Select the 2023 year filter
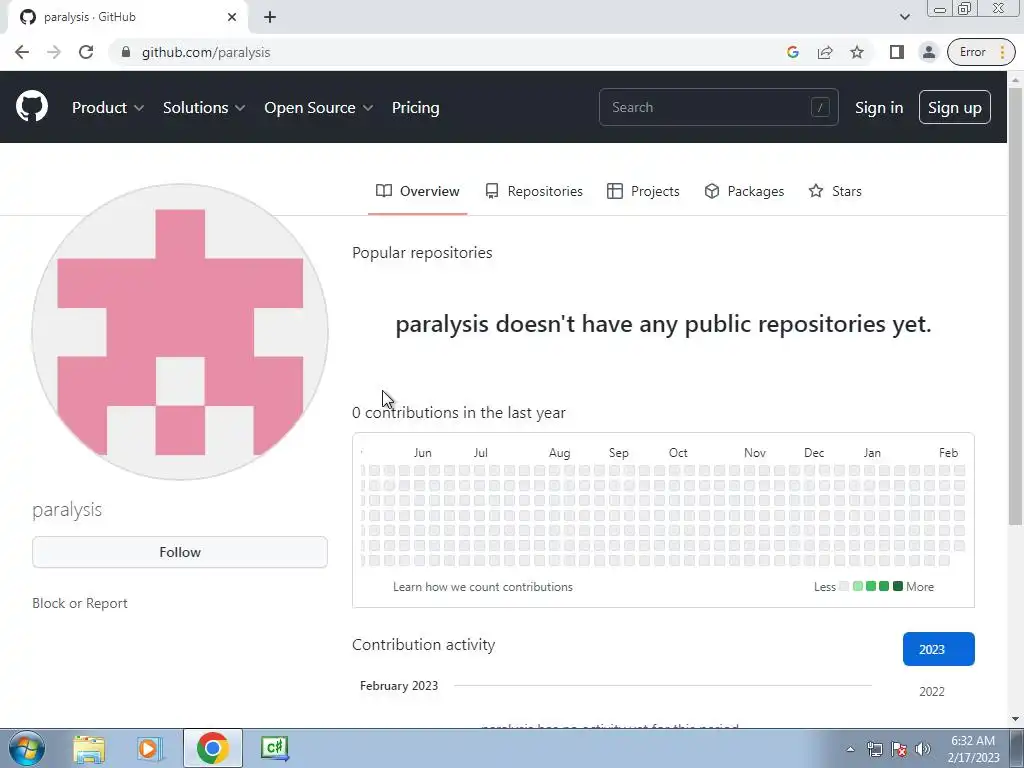1024x768 pixels. tap(938, 649)
